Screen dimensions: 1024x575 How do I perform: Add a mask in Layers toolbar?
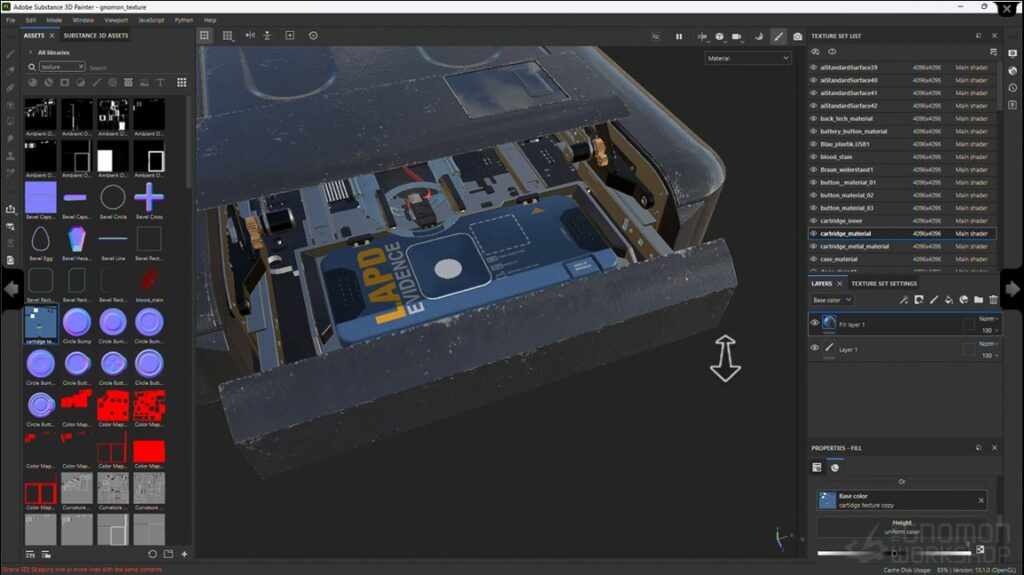919,300
